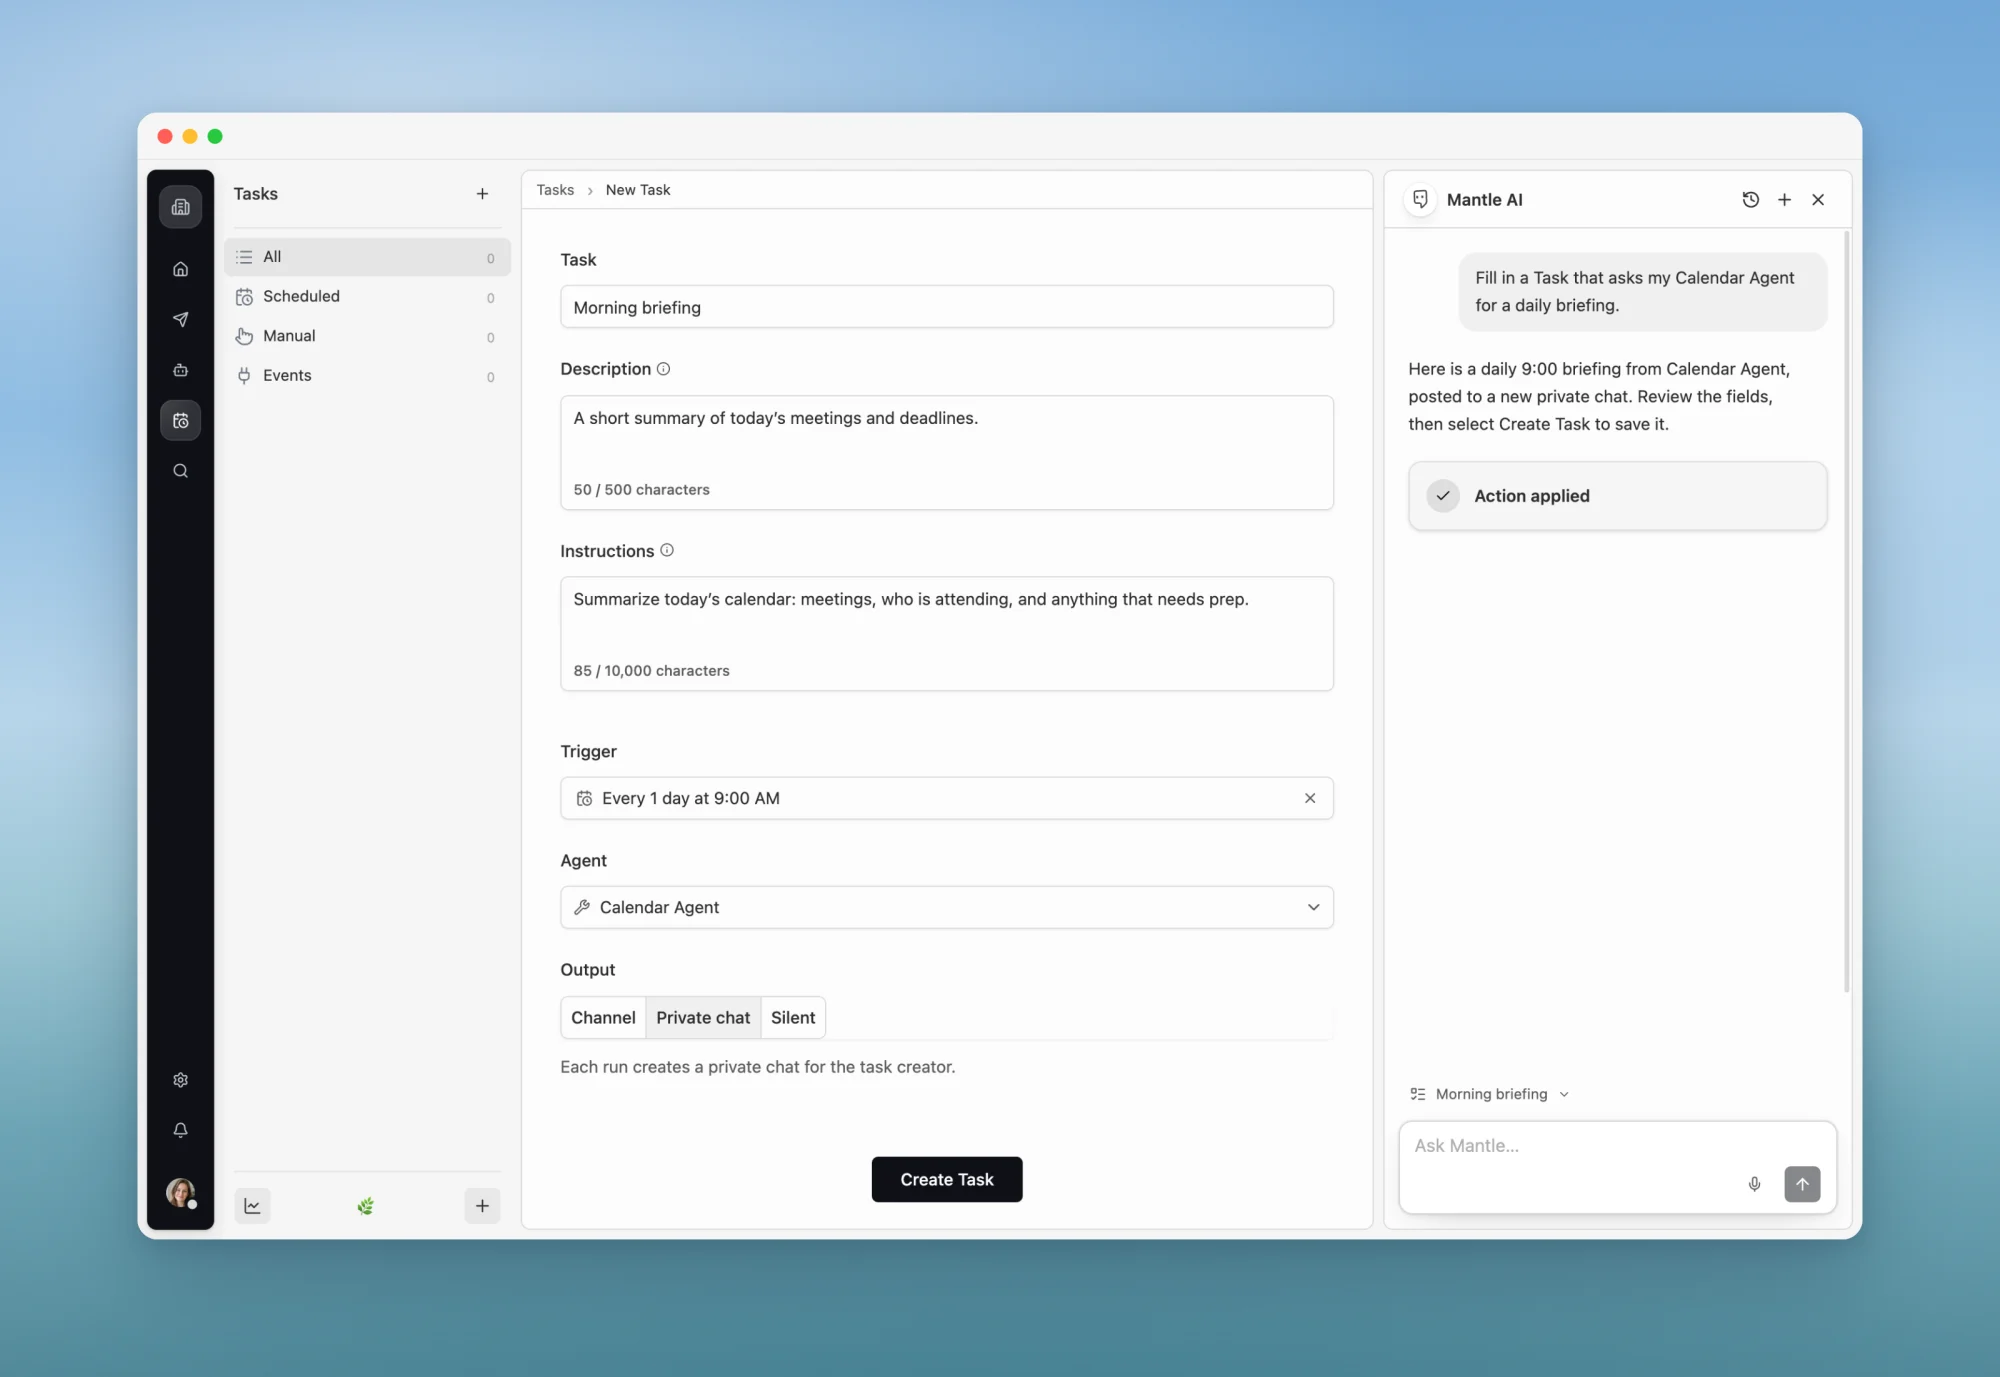Image resolution: width=2000 pixels, height=1377 pixels.
Task: Filter by Manual tasks
Action: click(367, 336)
